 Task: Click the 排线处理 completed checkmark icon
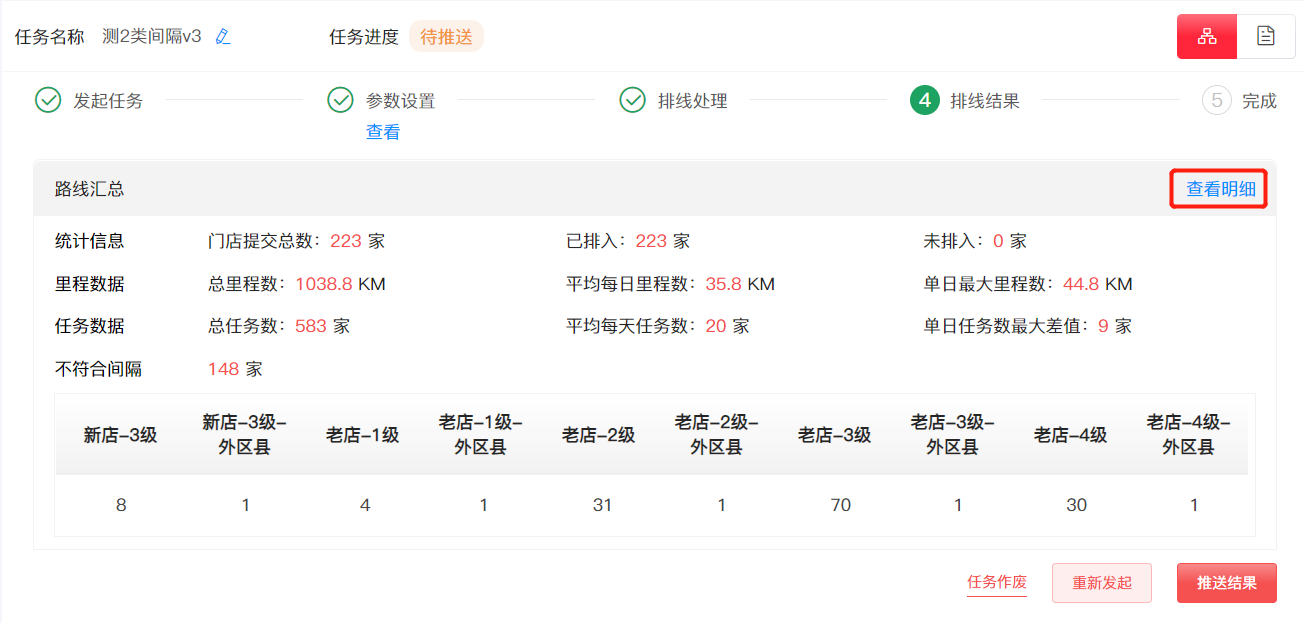632,100
